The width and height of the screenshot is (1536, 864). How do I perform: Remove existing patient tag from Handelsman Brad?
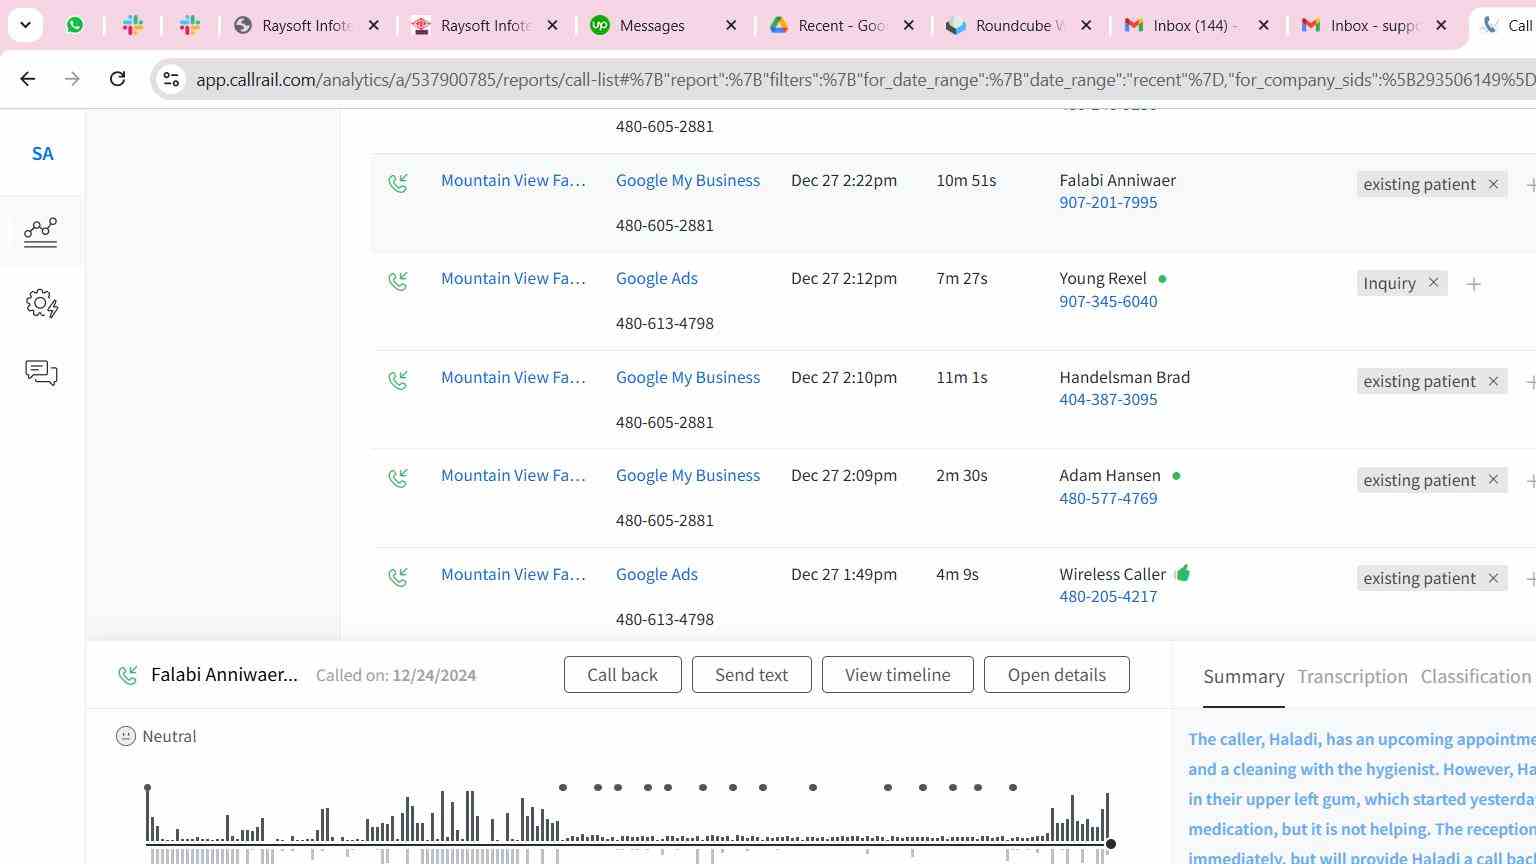click(1493, 381)
